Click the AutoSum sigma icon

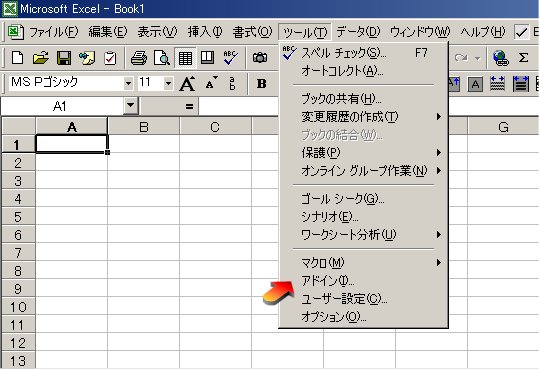tap(523, 58)
